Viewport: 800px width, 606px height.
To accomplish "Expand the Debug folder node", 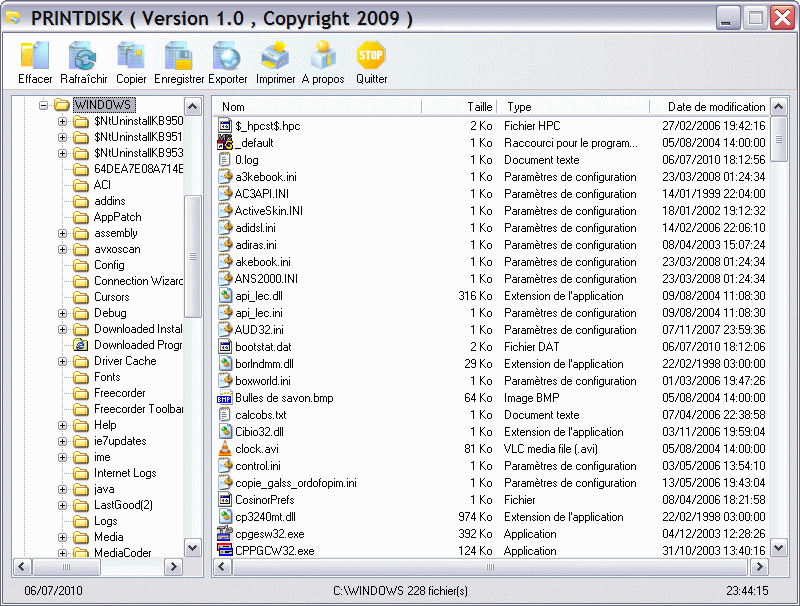I will (x=62, y=313).
